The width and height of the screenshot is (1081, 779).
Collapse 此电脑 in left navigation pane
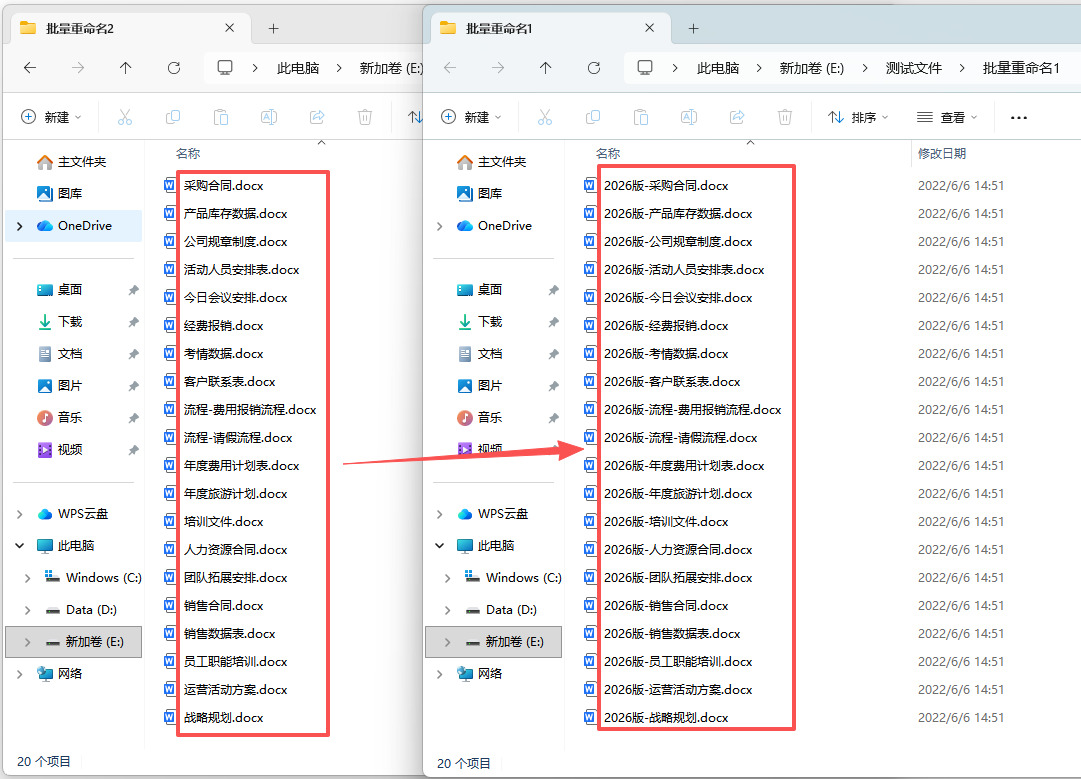20,545
